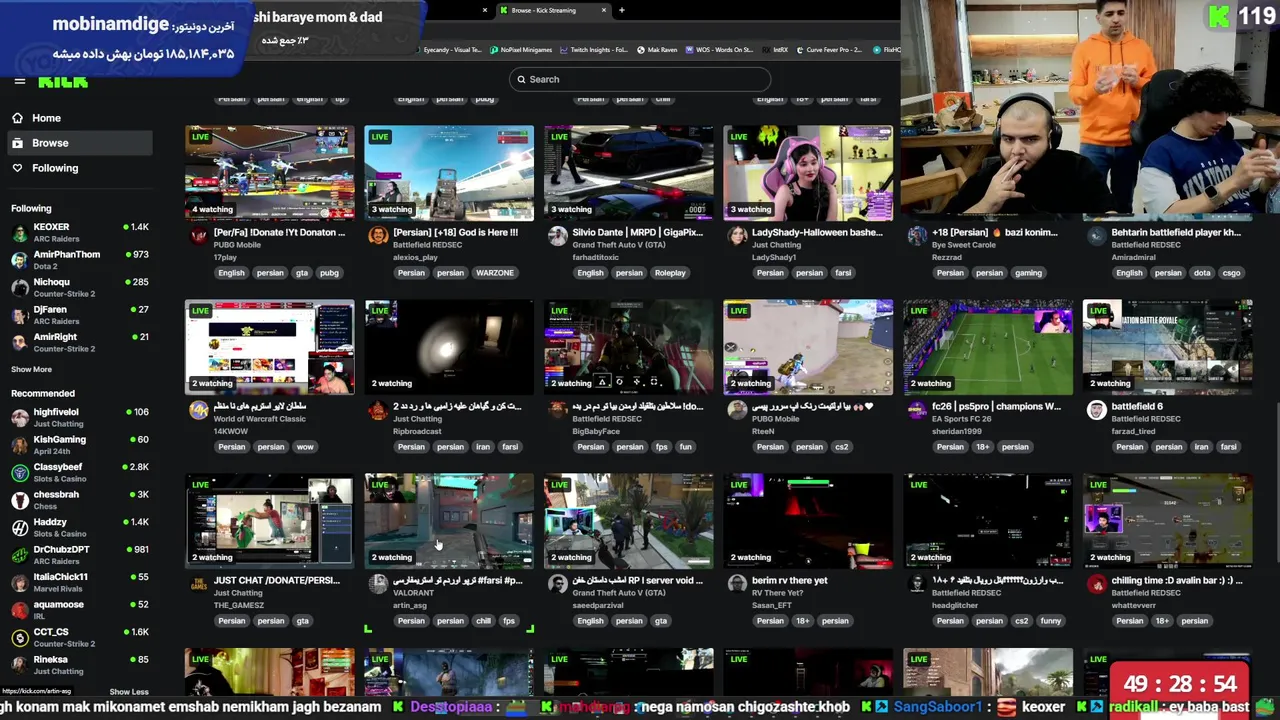The height and width of the screenshot is (720, 1280).
Task: Collapse the Recommended list with Show Less
Action: click(x=129, y=692)
